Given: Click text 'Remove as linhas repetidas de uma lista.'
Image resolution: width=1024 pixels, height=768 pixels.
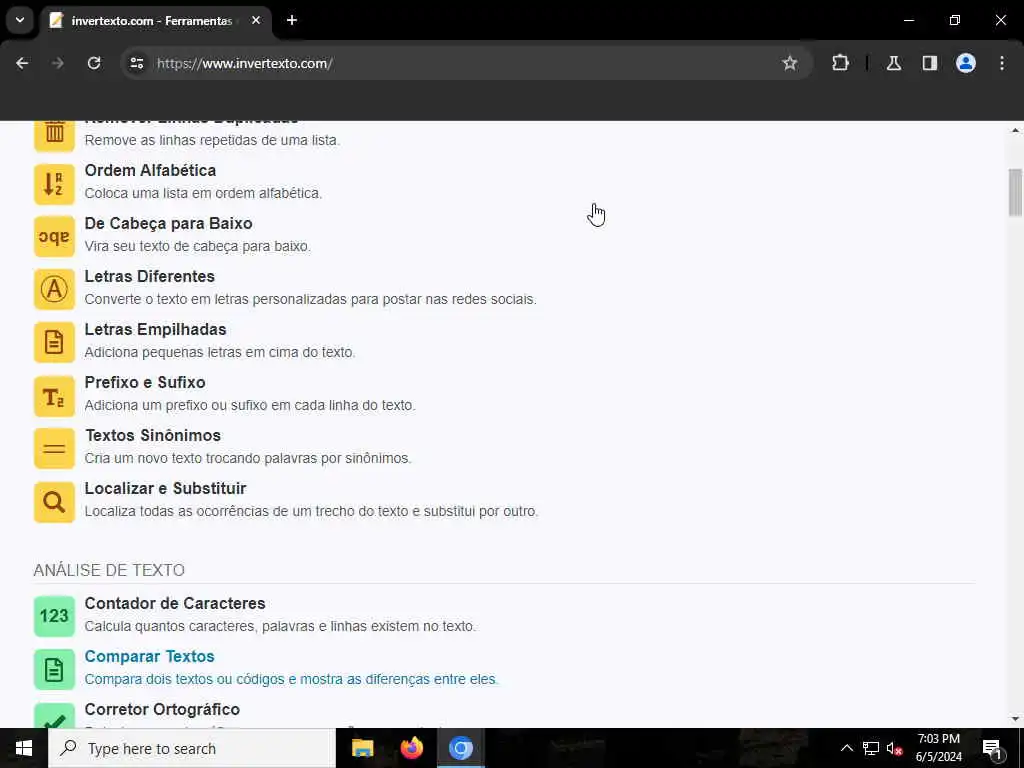Looking at the screenshot, I should coord(212,140).
